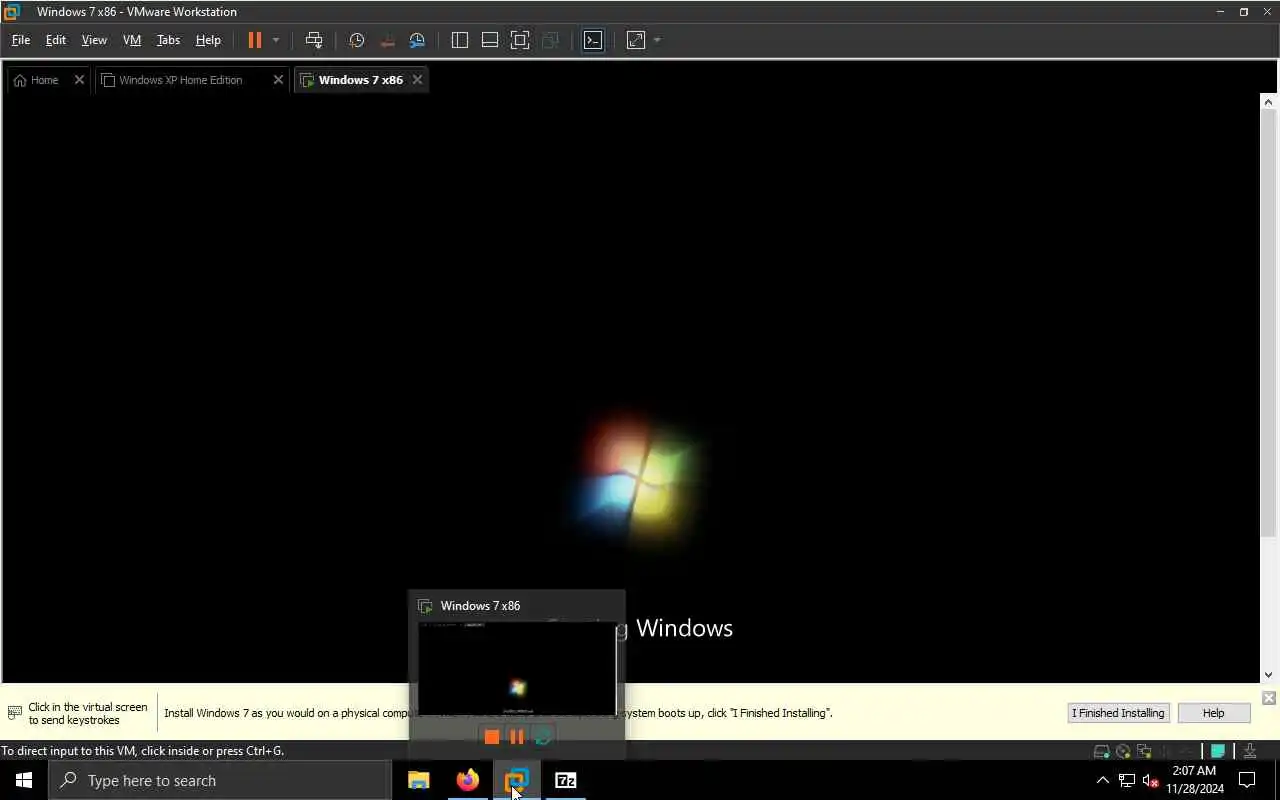The image size is (1280, 800).
Task: Send Ctrl+Alt+Del to the virtual machine
Action: coord(314,40)
